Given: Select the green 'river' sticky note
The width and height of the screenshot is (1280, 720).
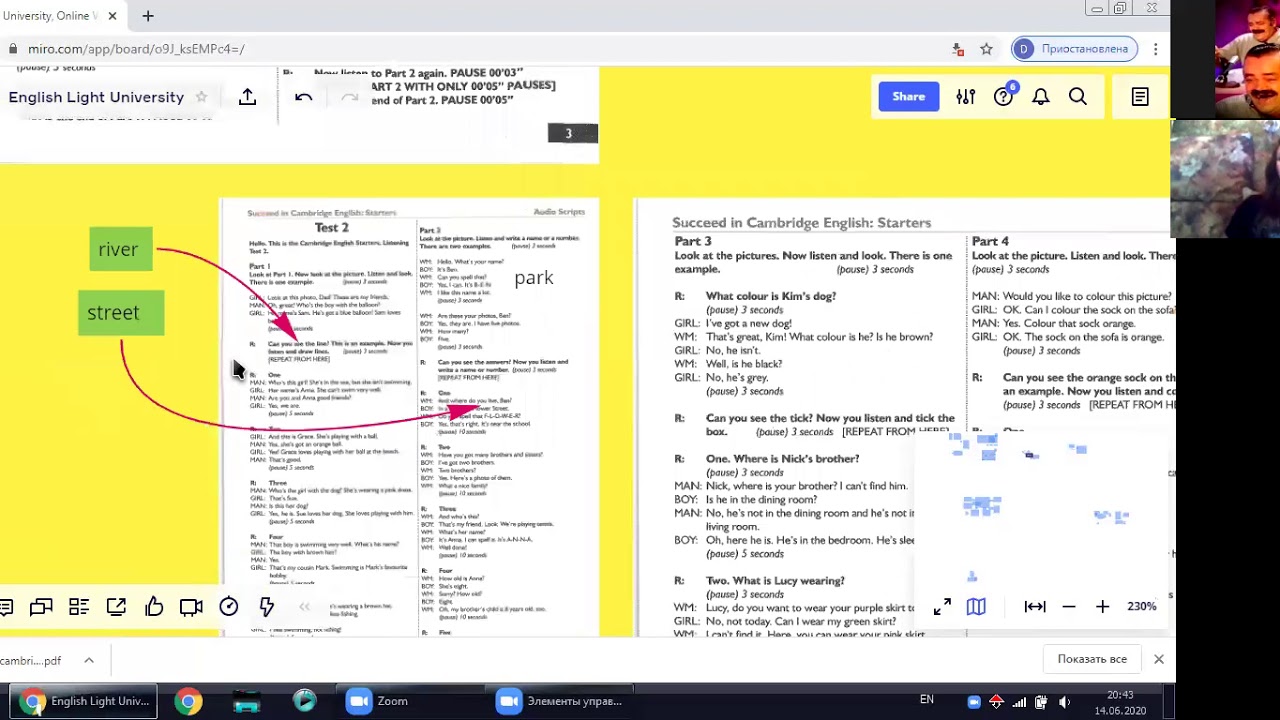Looking at the screenshot, I should tap(121, 249).
